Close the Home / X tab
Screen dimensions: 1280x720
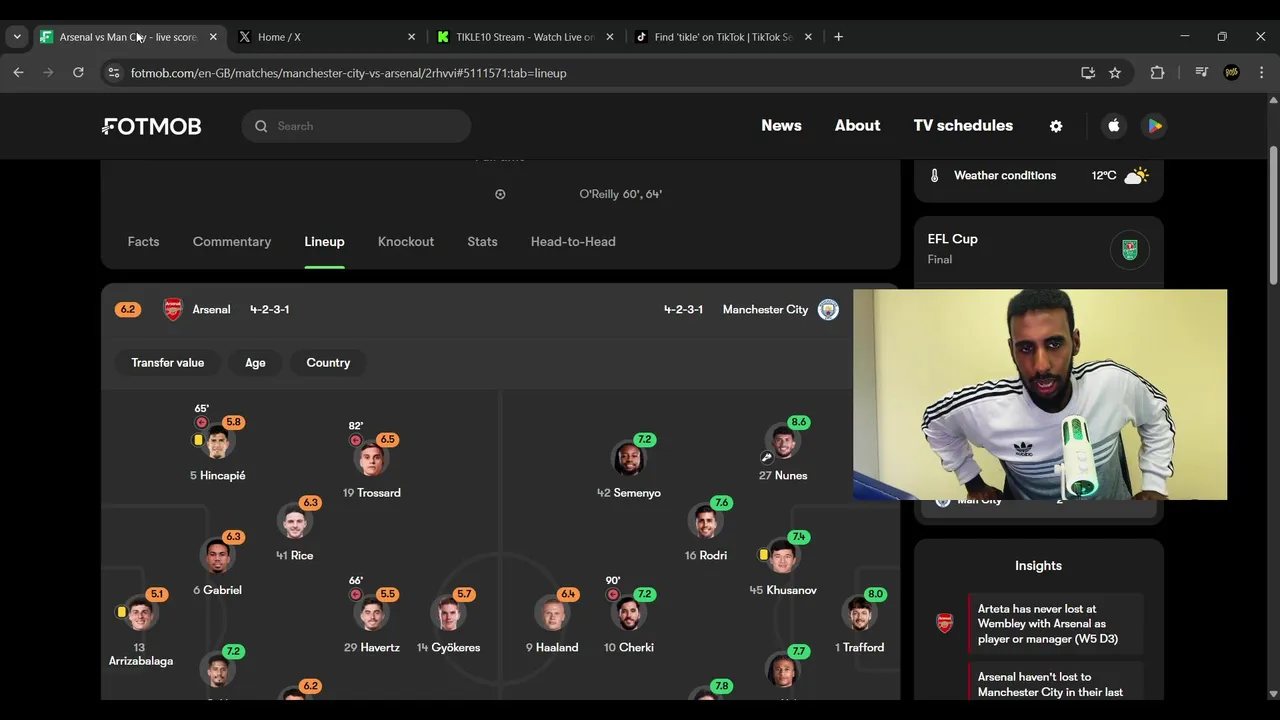point(411,37)
